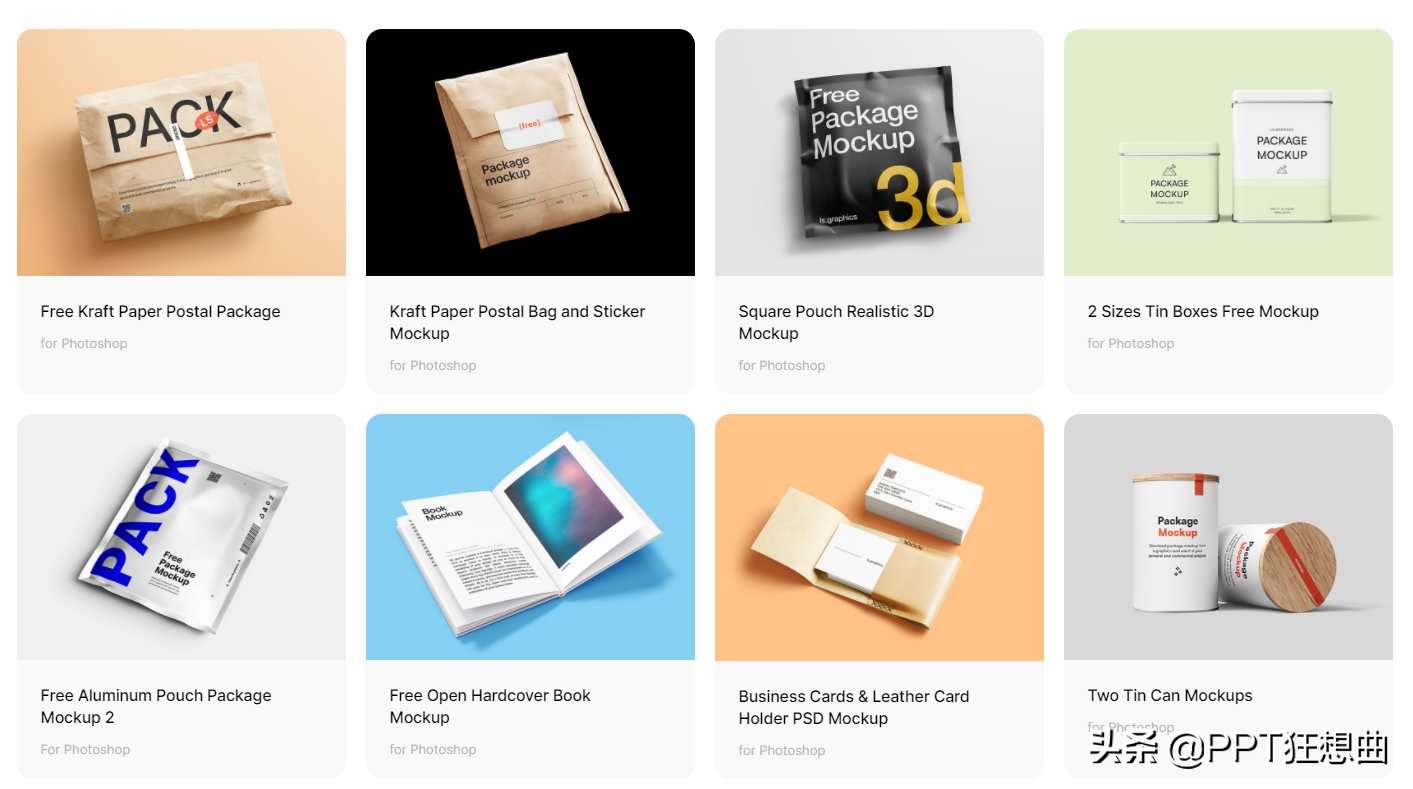Image resolution: width=1413 pixels, height=789 pixels.
Task: View the green tin boxes mockup image
Action: [1228, 152]
